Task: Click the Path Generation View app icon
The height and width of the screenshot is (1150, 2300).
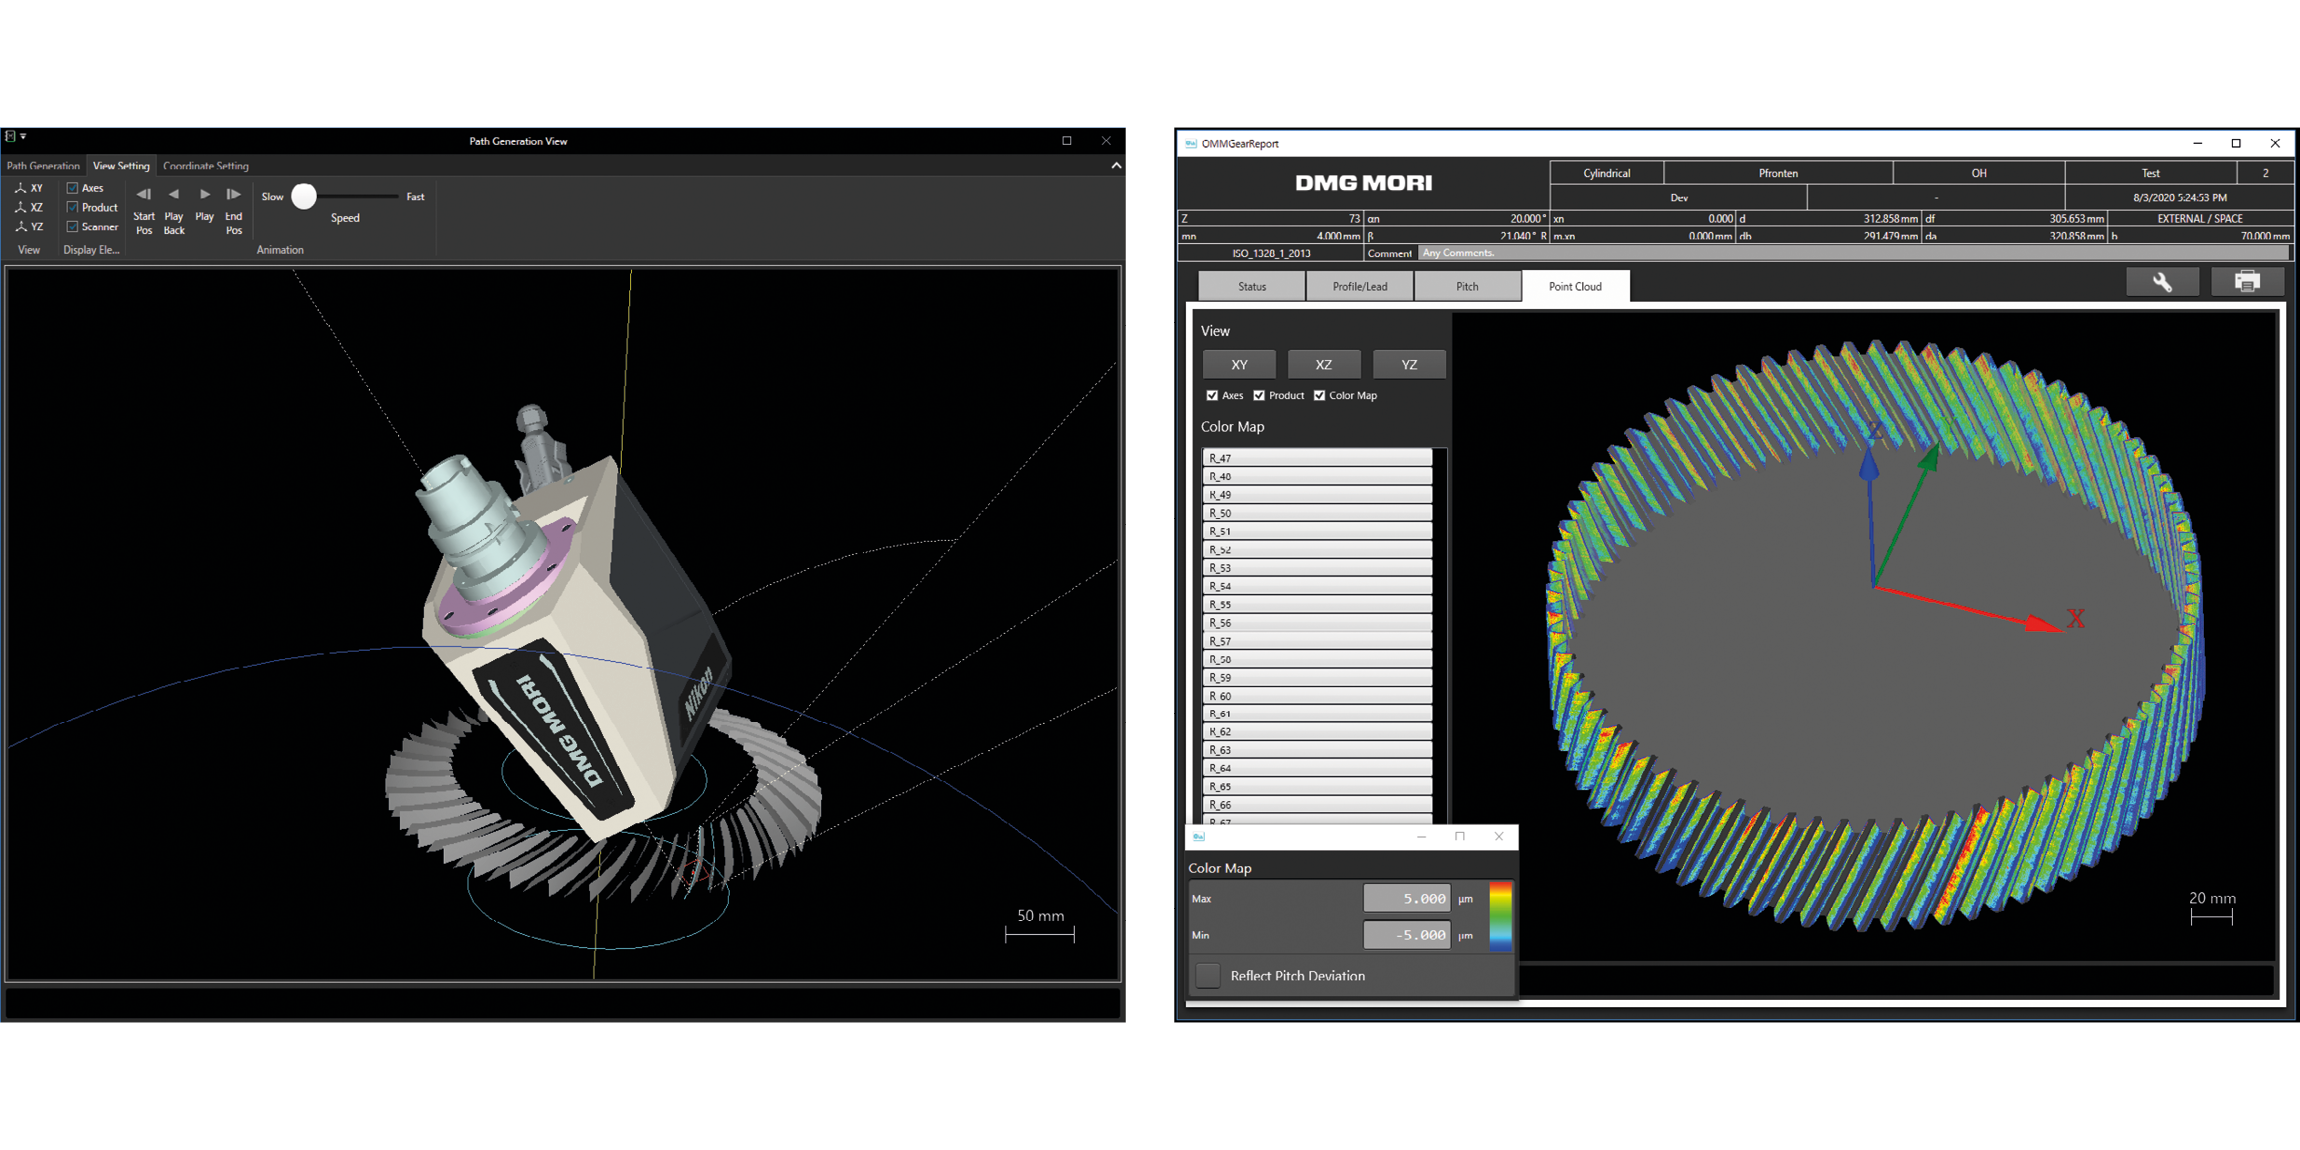Action: click(10, 136)
